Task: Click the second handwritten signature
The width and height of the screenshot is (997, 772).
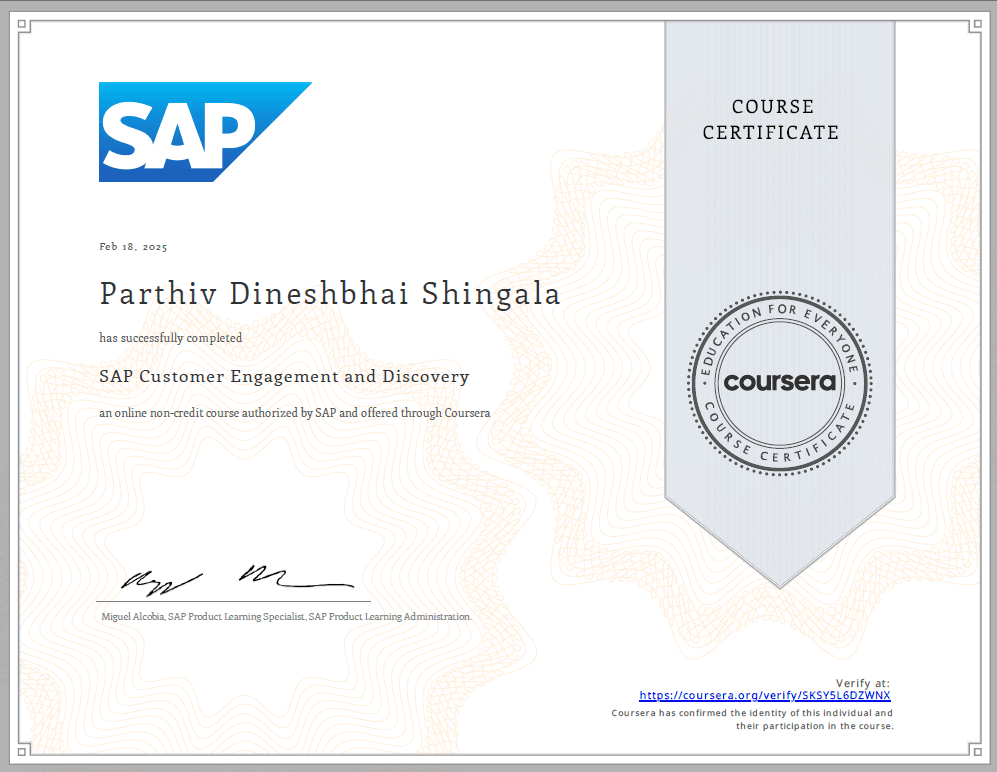Action: (296, 576)
